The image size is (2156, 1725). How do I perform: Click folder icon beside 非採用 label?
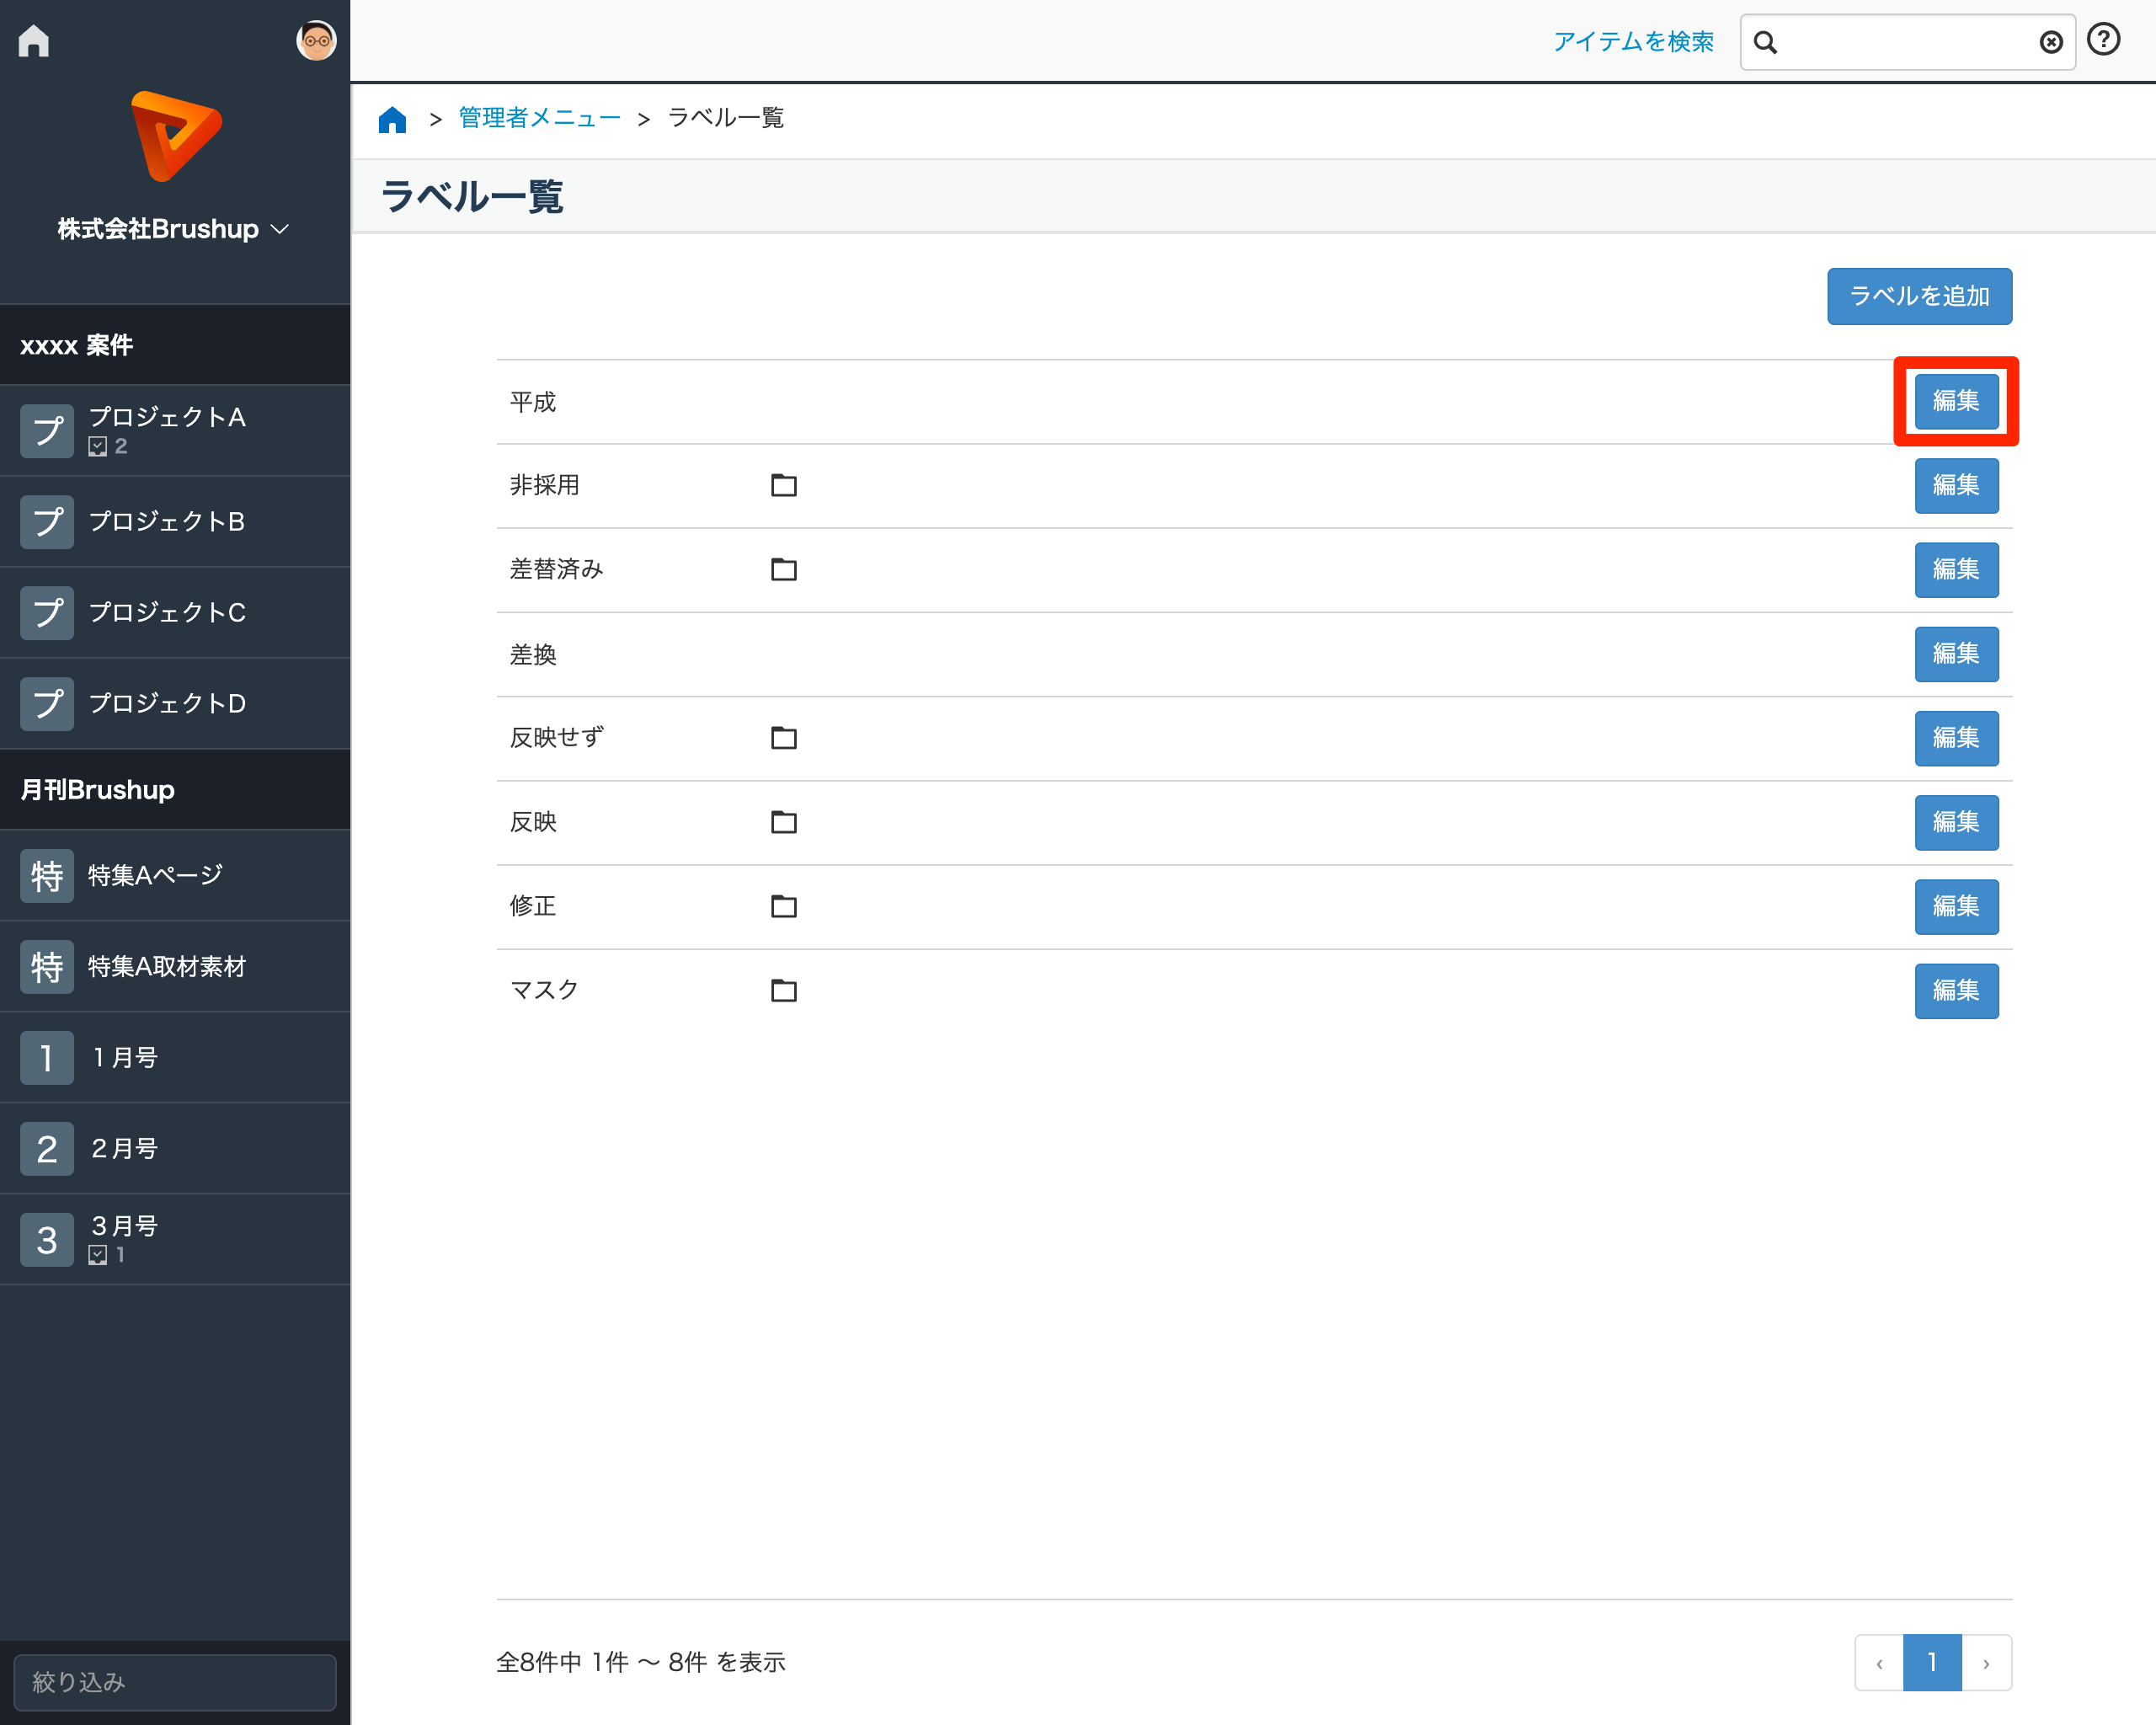784,486
